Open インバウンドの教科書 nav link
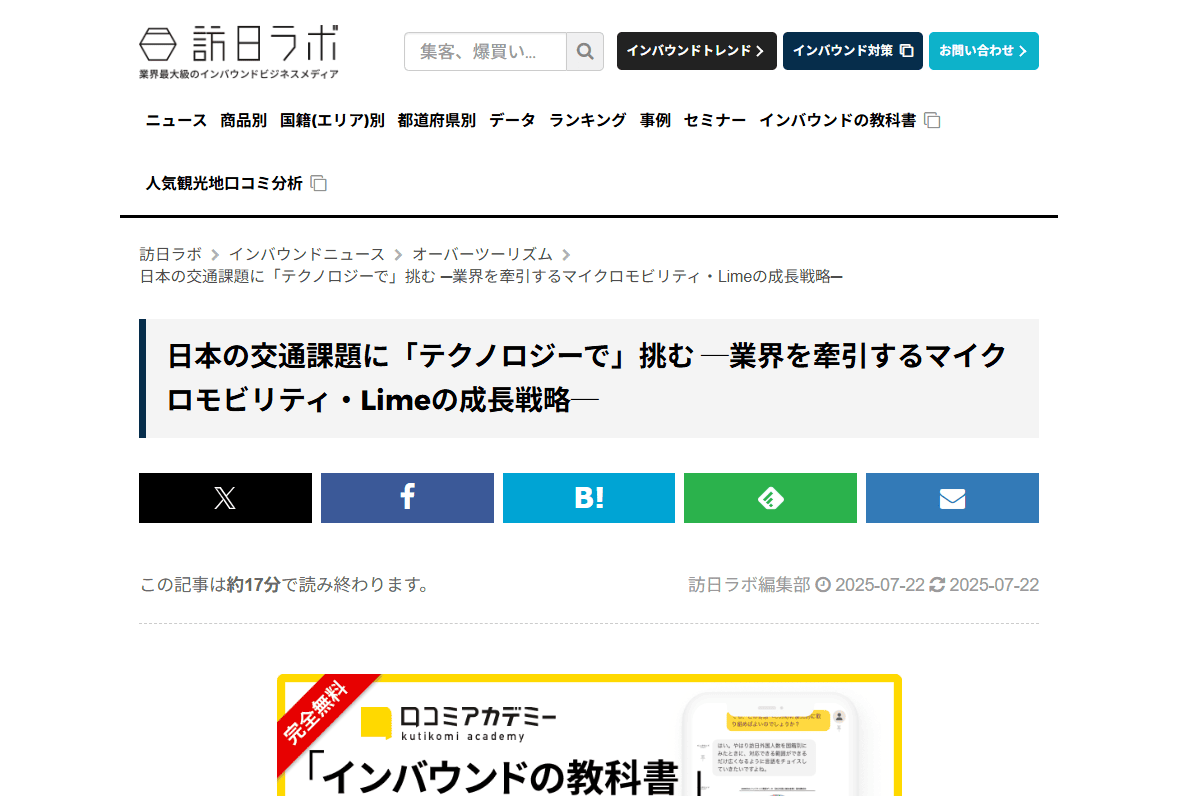 tap(837, 120)
